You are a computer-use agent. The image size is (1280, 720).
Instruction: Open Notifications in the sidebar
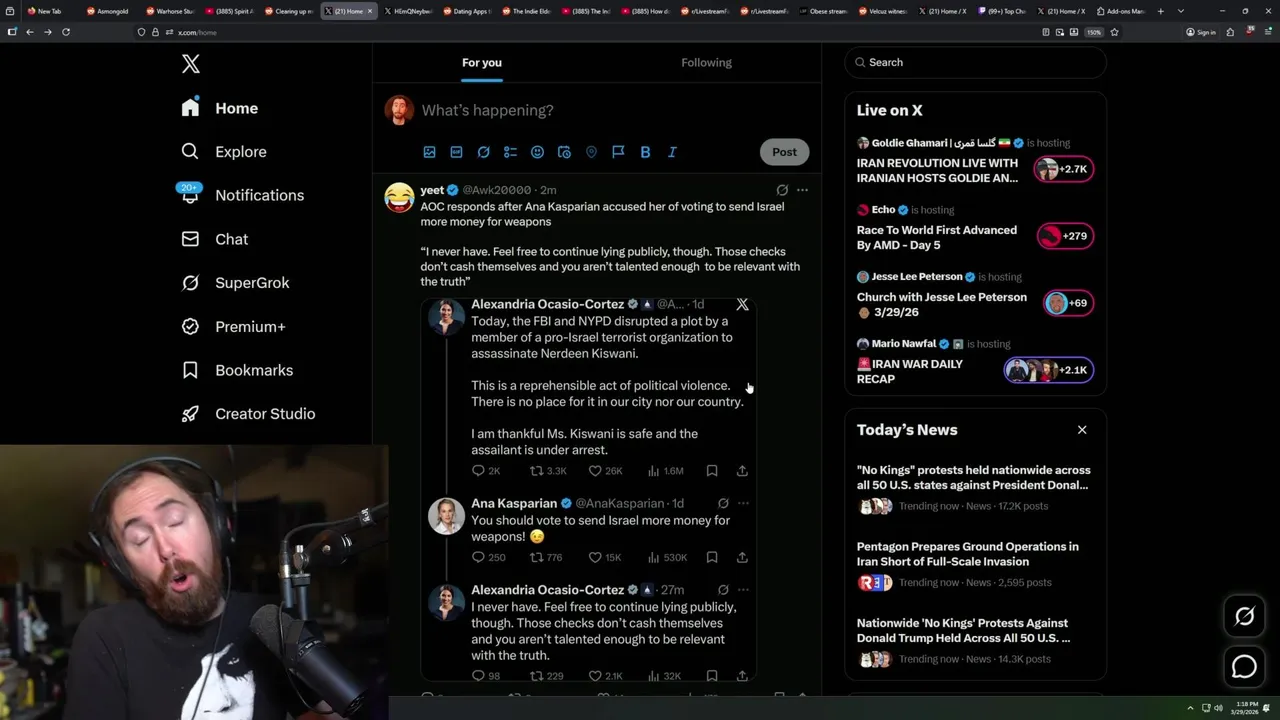[241, 195]
